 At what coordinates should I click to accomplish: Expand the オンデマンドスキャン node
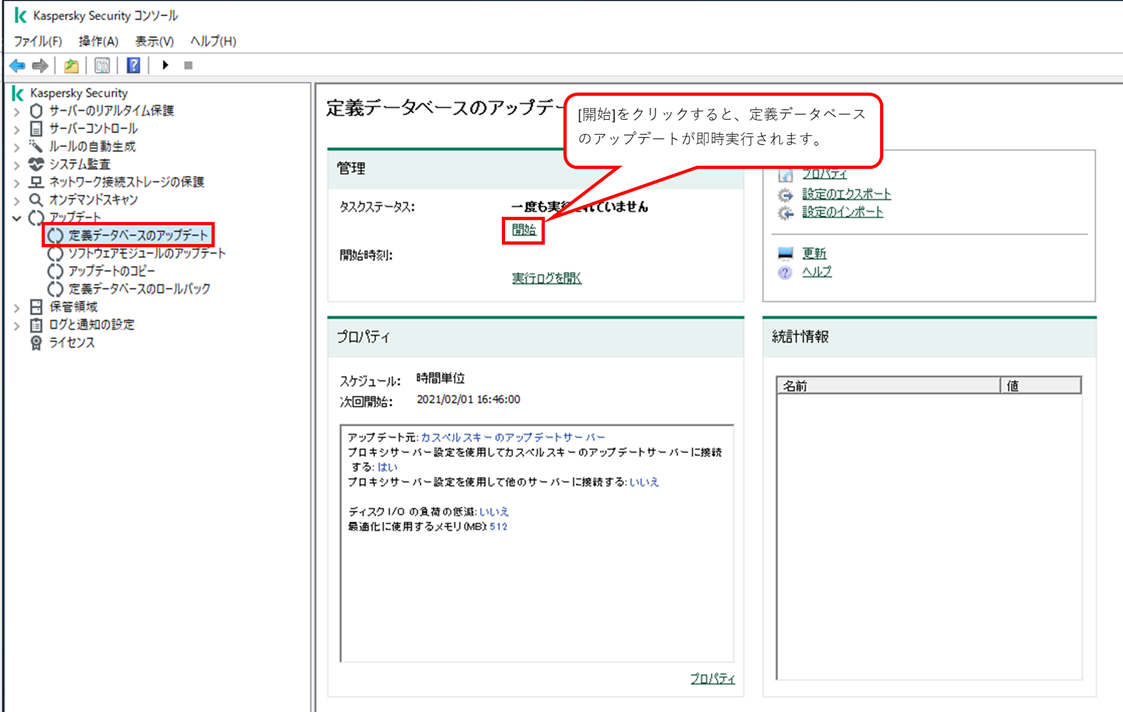[x=17, y=201]
